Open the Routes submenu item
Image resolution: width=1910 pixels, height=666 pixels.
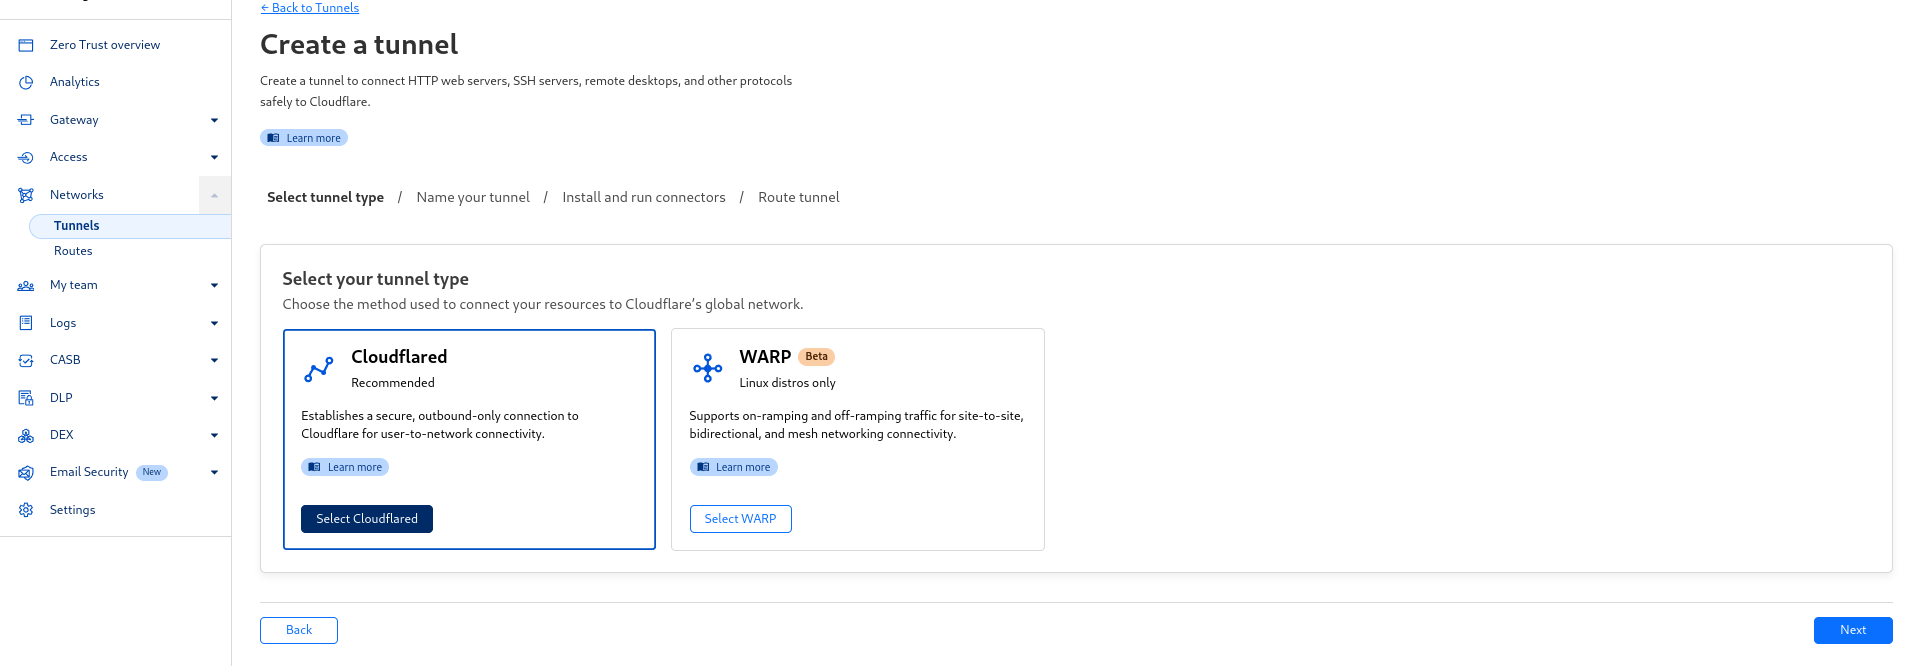[x=73, y=251]
